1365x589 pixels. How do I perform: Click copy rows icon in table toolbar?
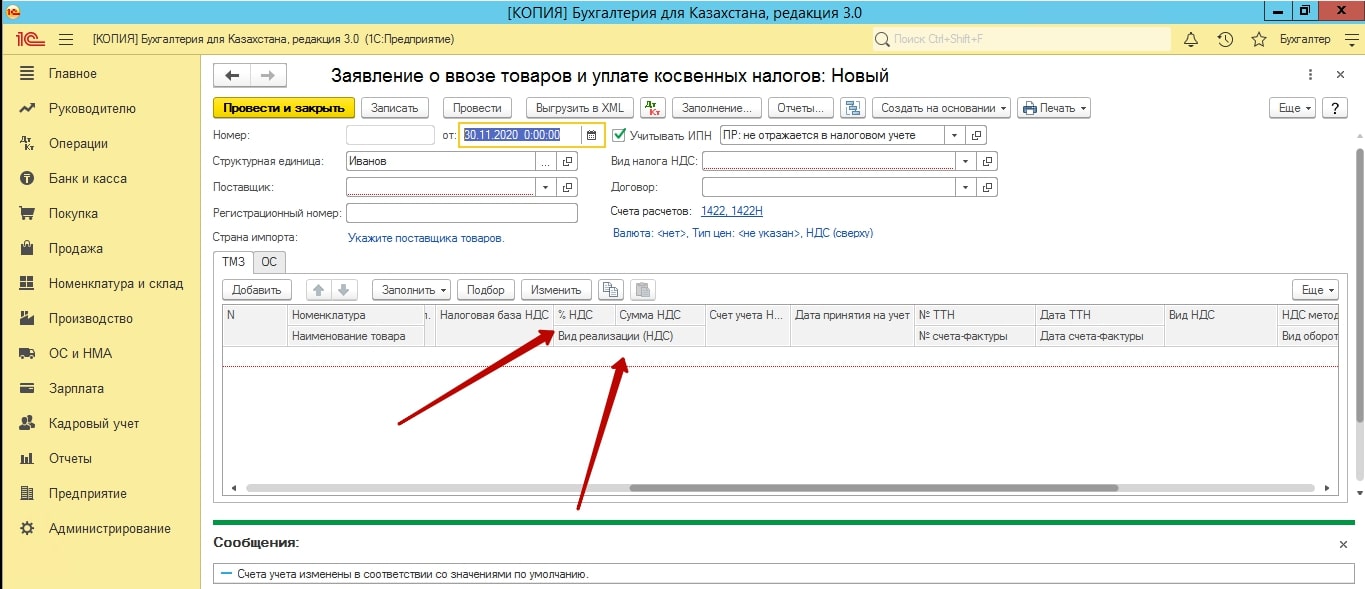609,290
